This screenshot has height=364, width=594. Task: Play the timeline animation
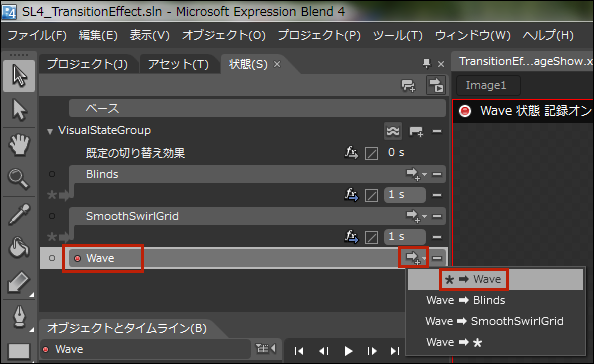(x=348, y=351)
